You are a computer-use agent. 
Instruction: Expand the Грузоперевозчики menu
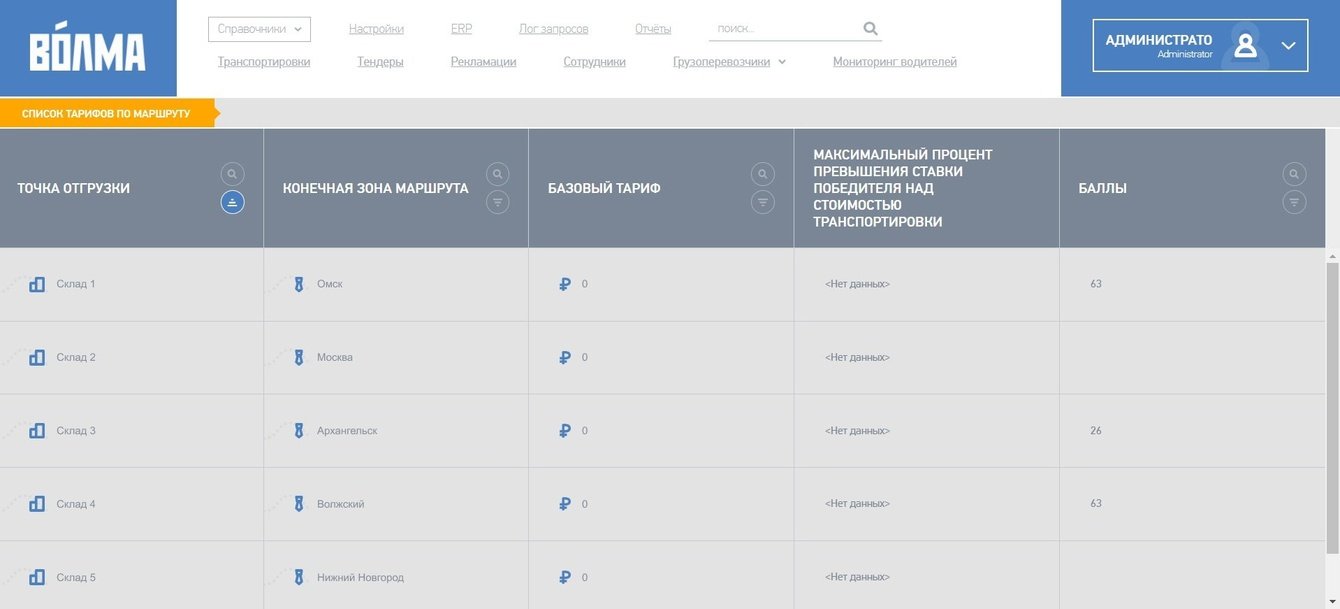point(729,62)
